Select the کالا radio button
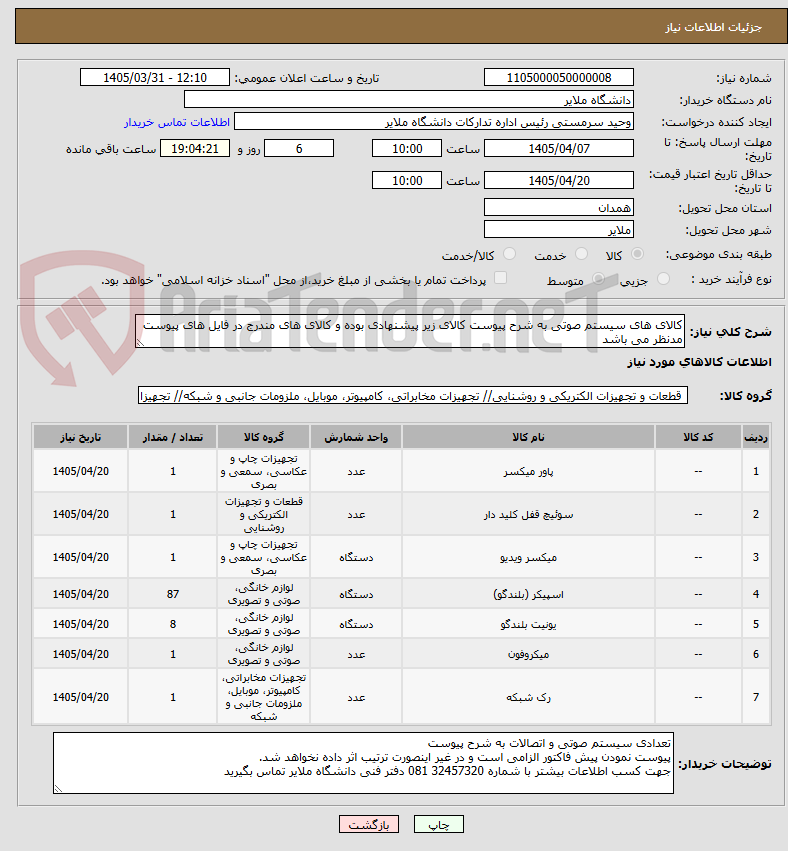Image resolution: width=788 pixels, height=851 pixels. click(638, 254)
